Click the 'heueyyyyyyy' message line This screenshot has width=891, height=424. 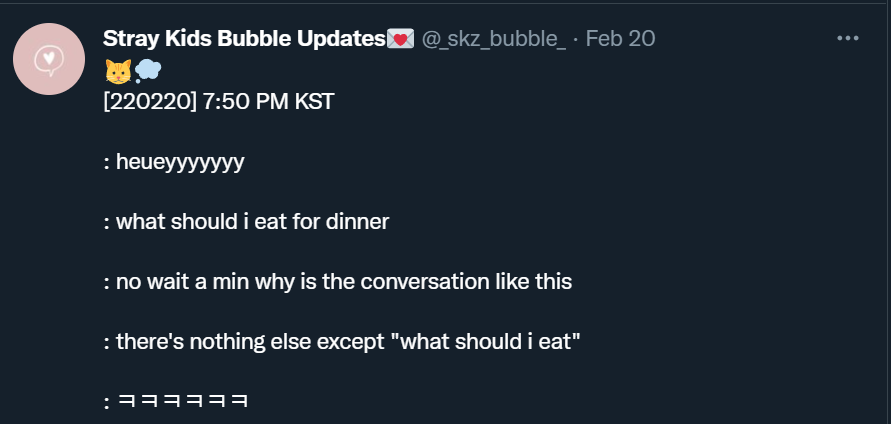(174, 163)
